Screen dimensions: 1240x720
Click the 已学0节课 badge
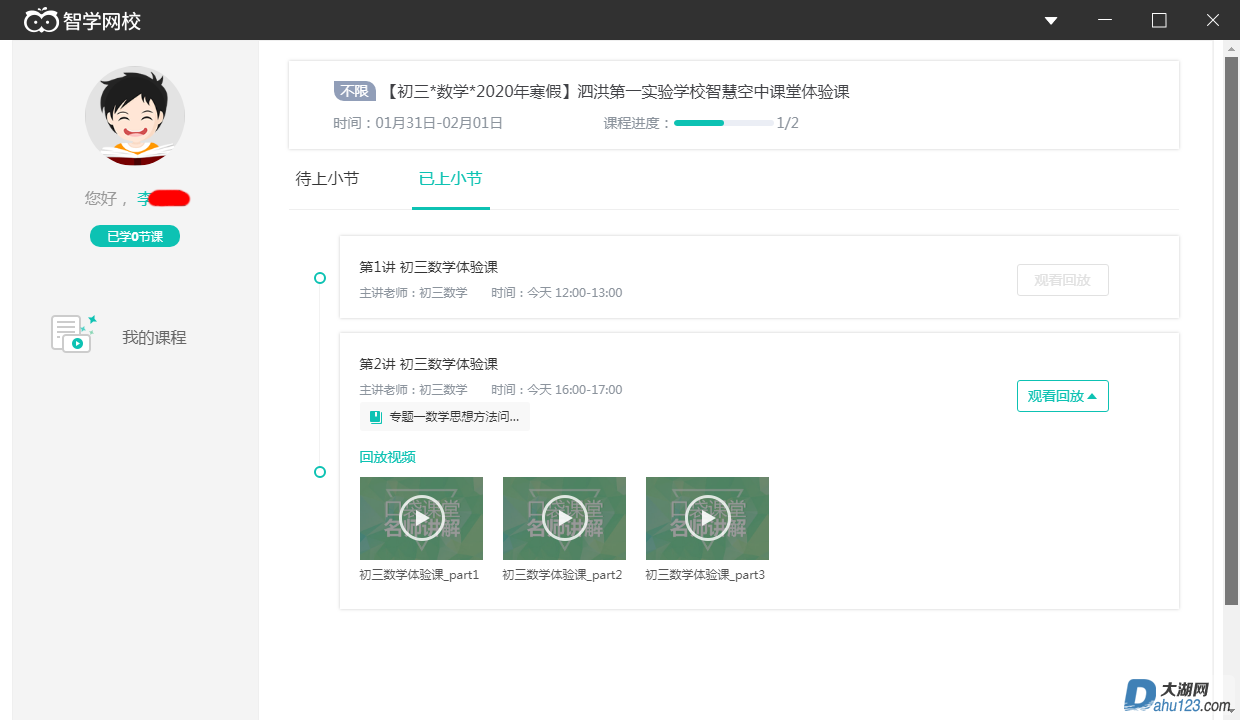[135, 237]
